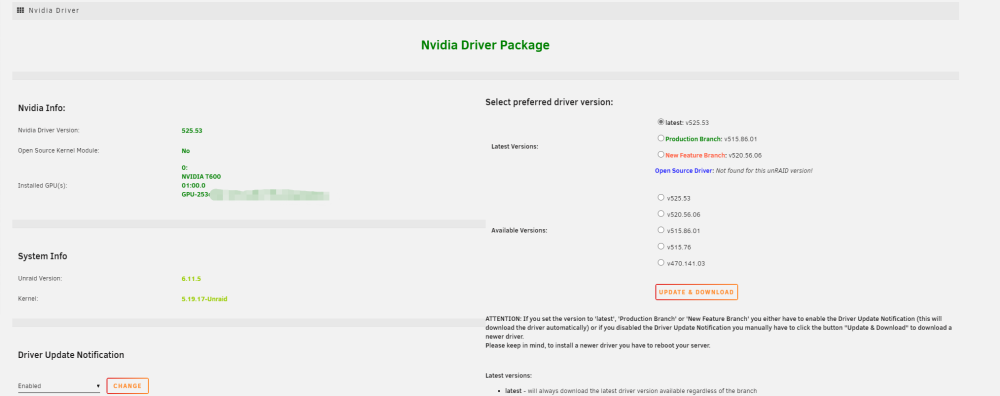Click the UPDATE & DOWNLOAD button
The image size is (1000, 396).
[696, 292]
